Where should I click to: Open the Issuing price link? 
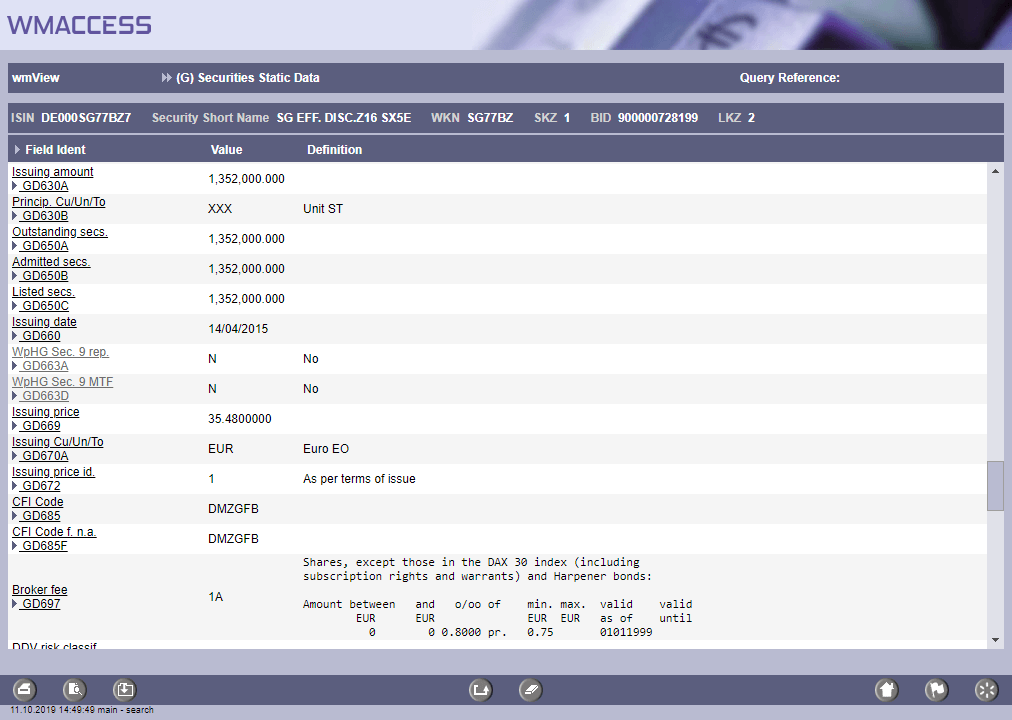(x=46, y=412)
